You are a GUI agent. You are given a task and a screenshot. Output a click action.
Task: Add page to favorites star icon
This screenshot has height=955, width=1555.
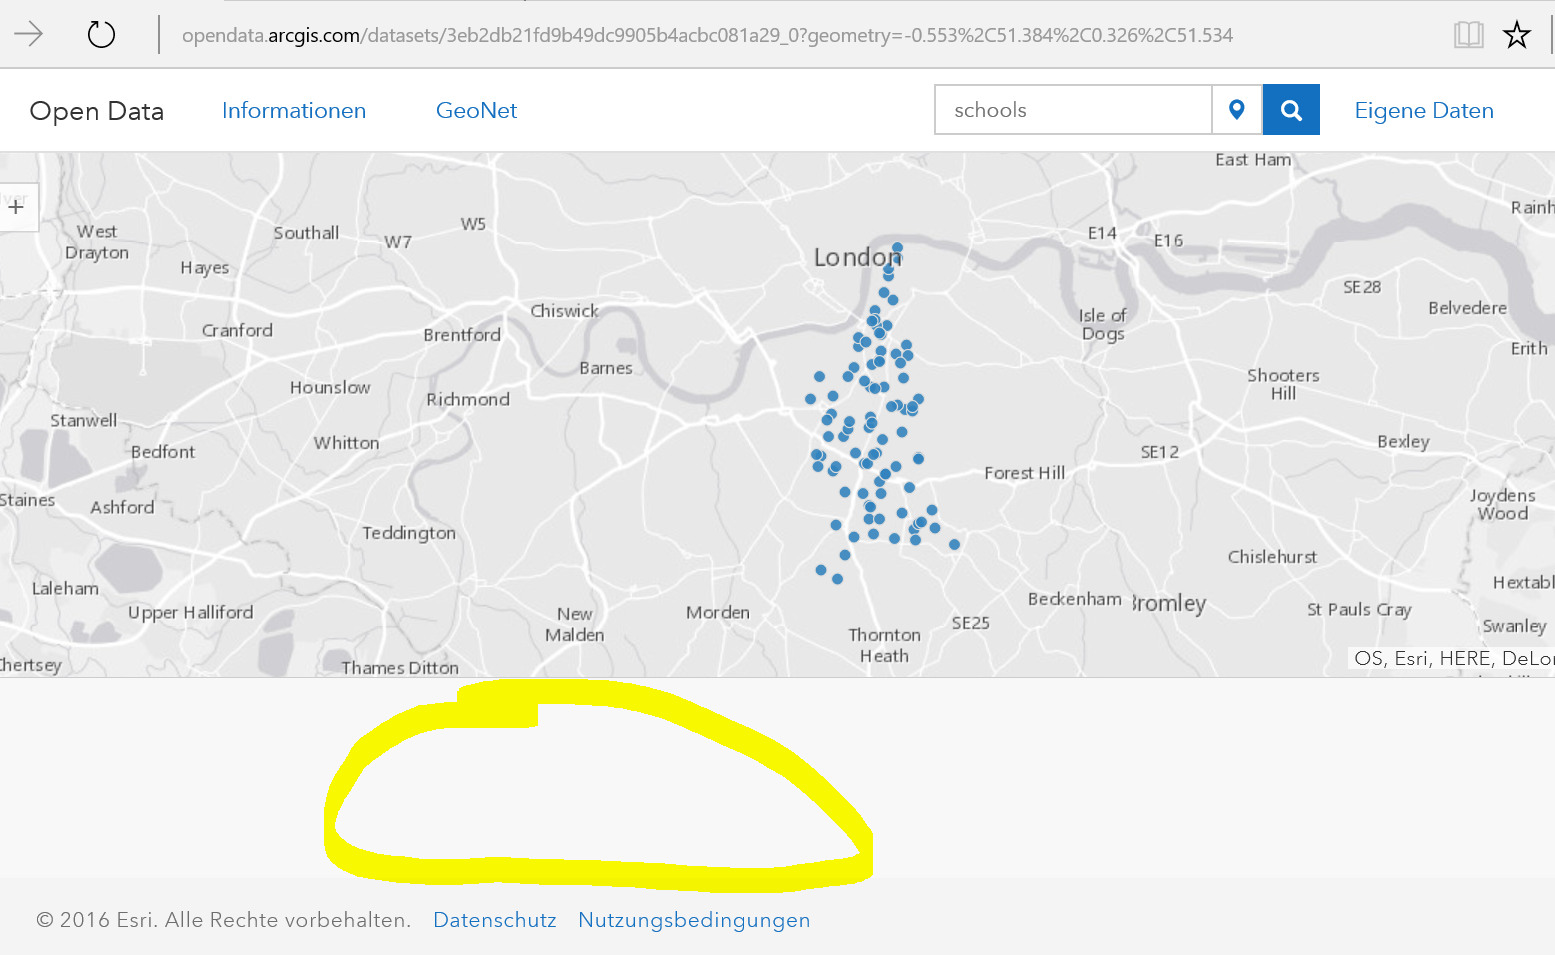[1517, 35]
